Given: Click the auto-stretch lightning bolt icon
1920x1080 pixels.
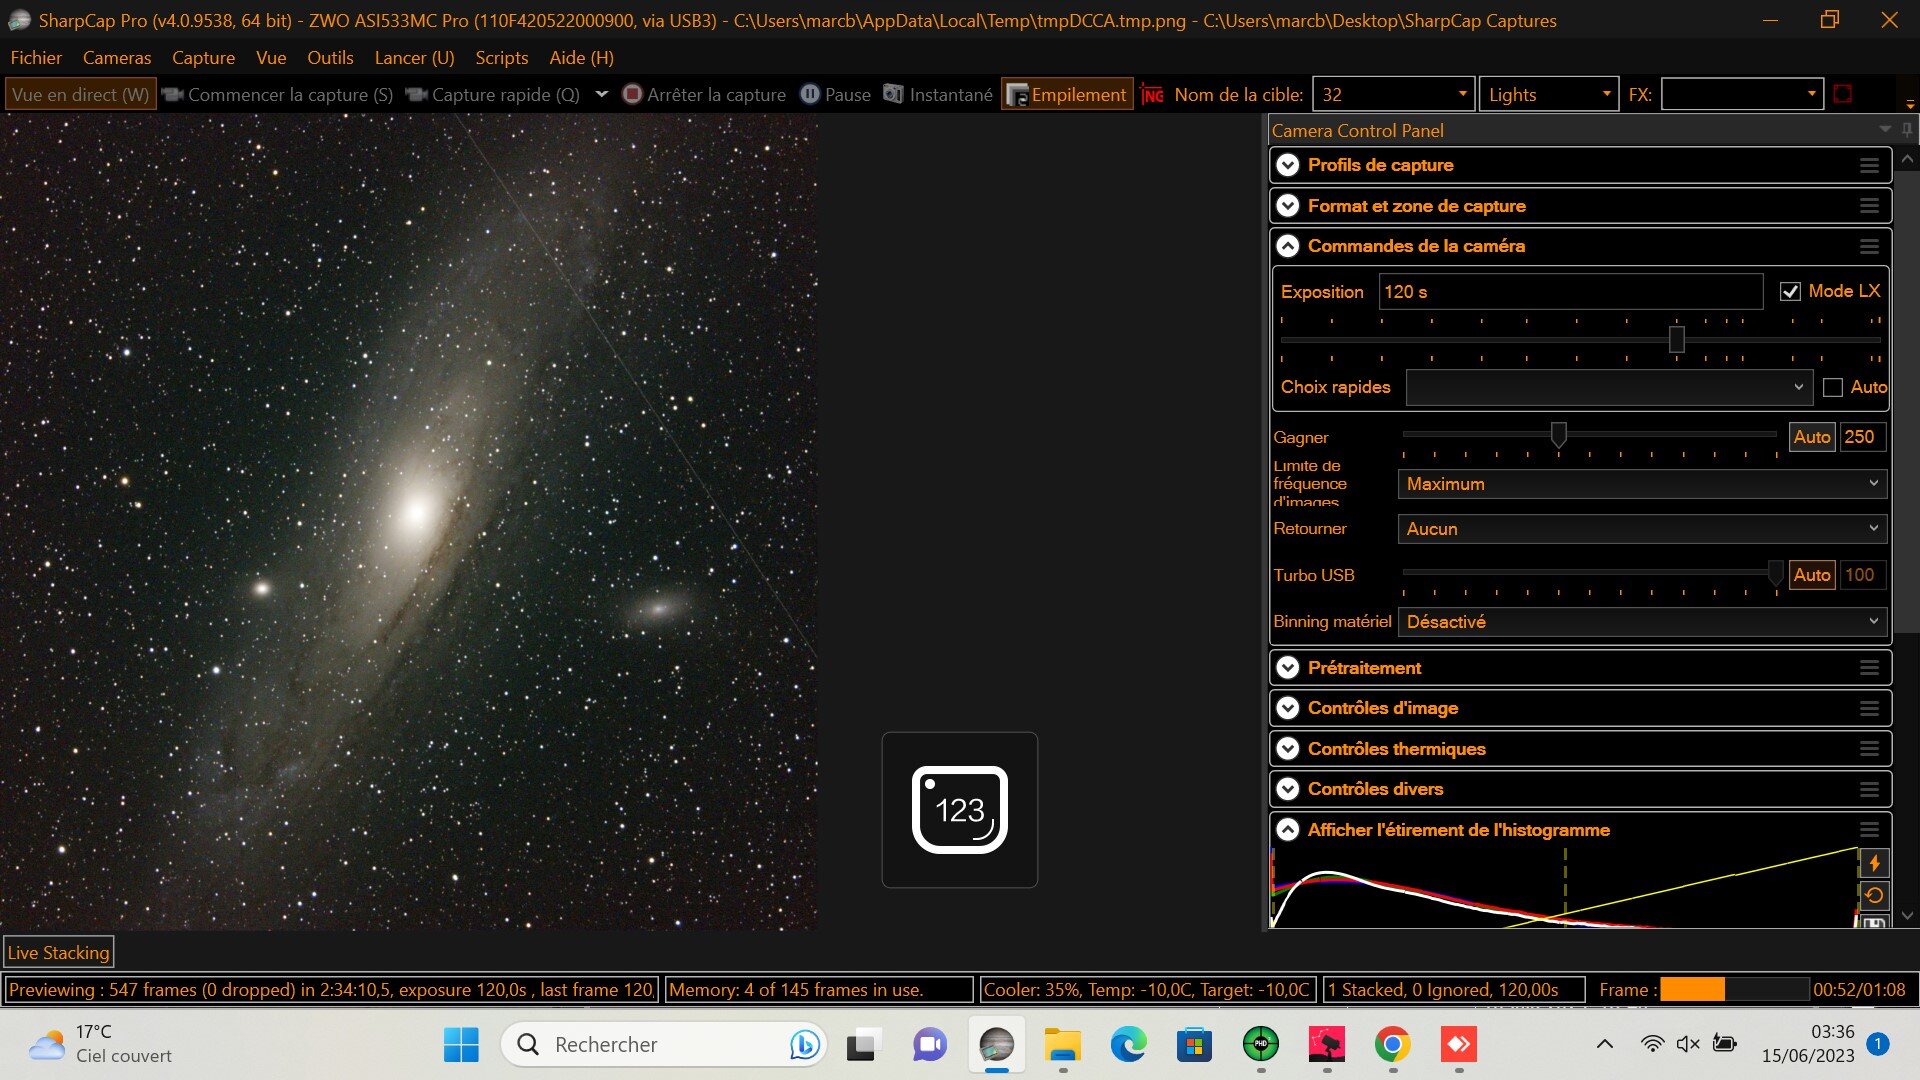Looking at the screenshot, I should (1874, 863).
